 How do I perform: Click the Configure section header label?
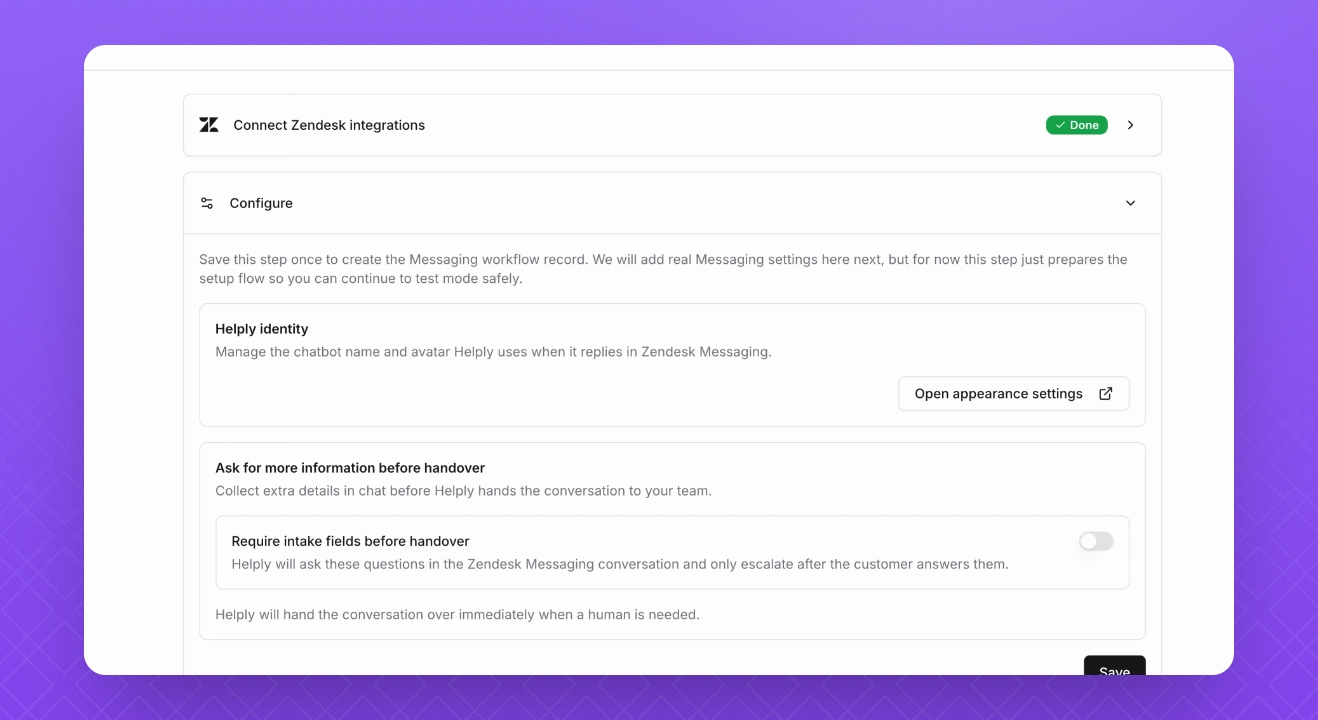click(261, 203)
